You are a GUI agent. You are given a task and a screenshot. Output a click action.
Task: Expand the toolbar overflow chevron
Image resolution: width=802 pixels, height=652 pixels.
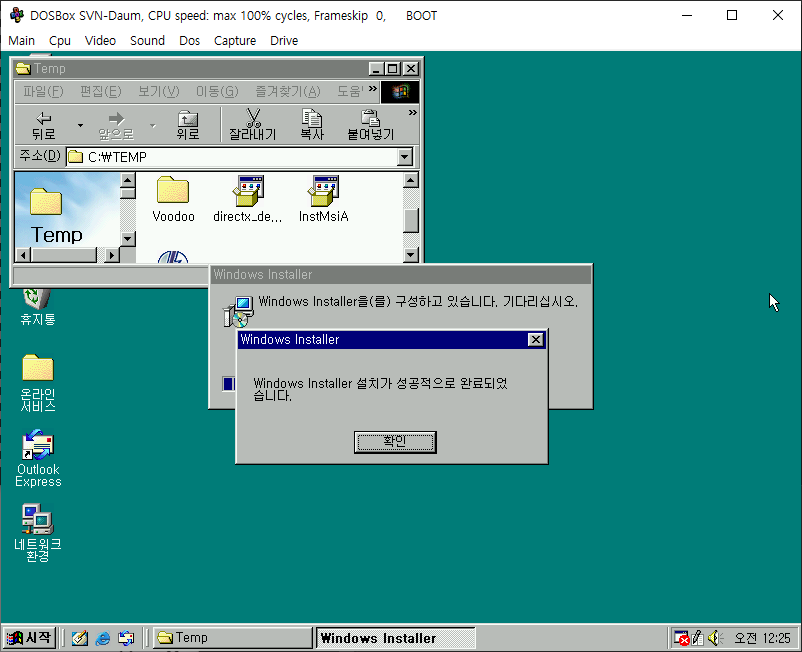click(x=412, y=113)
